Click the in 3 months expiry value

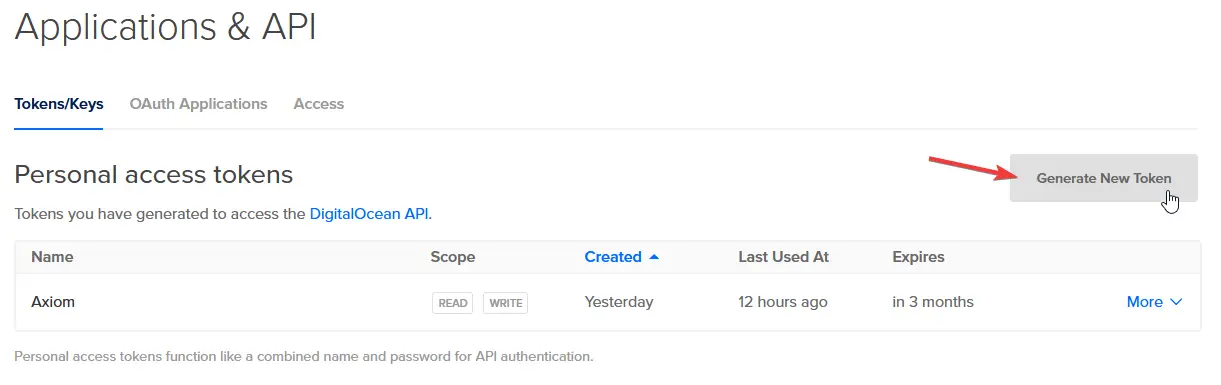click(x=933, y=302)
